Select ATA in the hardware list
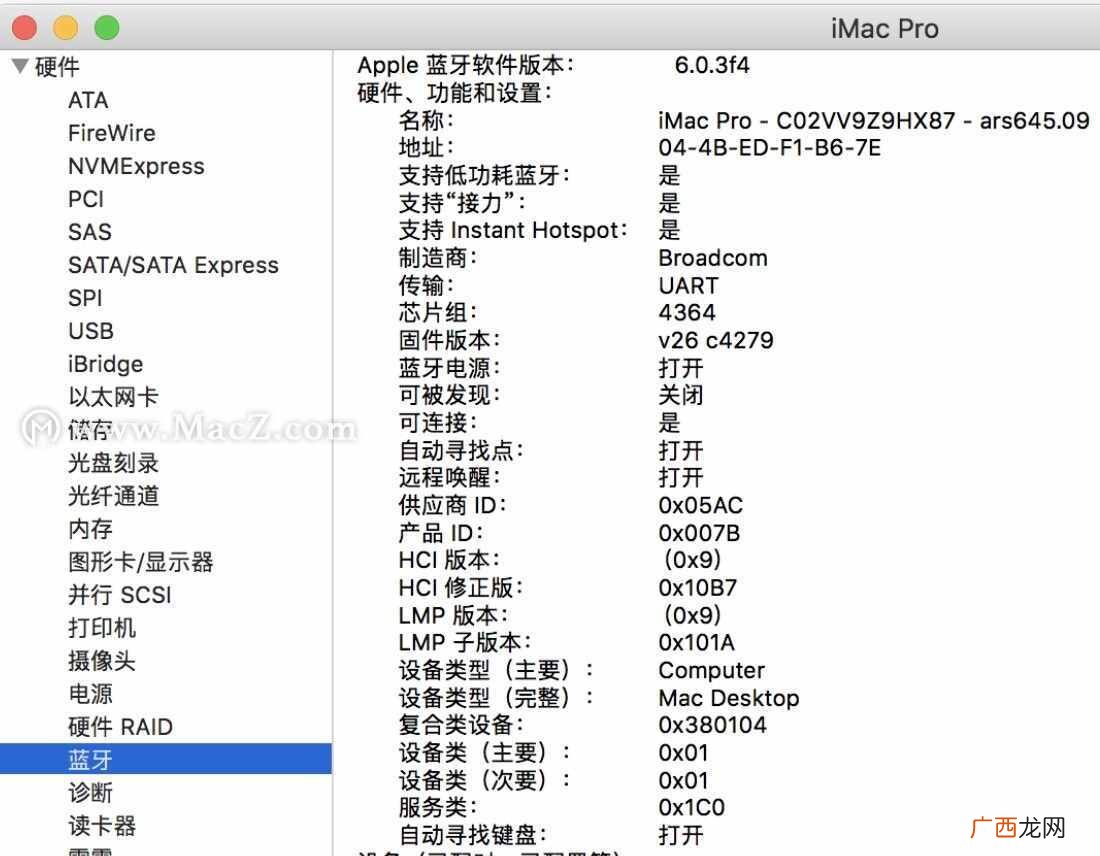This screenshot has height=856, width=1100. [x=88, y=100]
